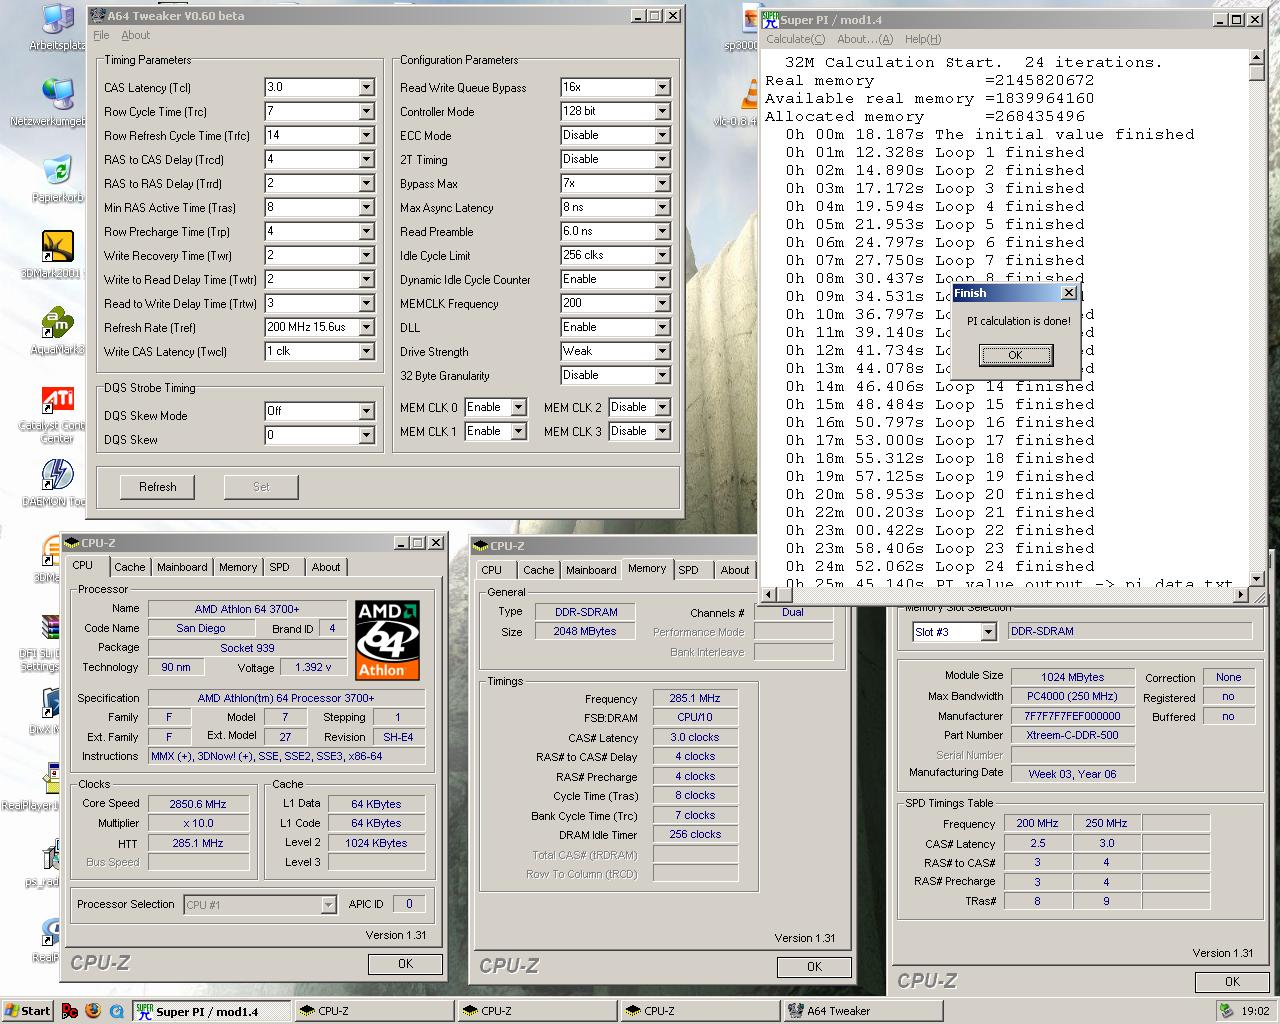The width and height of the screenshot is (1280, 1024).
Task: Open the Read Write Queue Bypass dropdown
Action: [x=662, y=87]
